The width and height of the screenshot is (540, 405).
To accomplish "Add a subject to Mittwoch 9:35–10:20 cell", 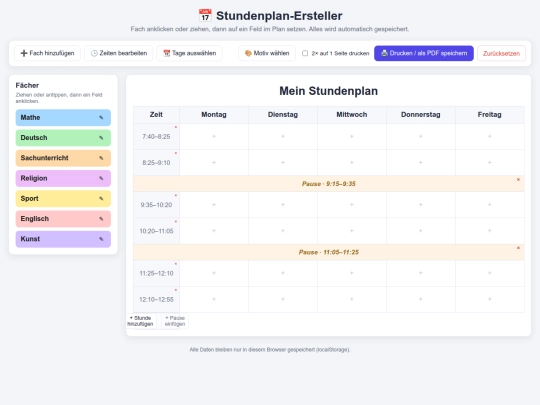I will (352, 205).
